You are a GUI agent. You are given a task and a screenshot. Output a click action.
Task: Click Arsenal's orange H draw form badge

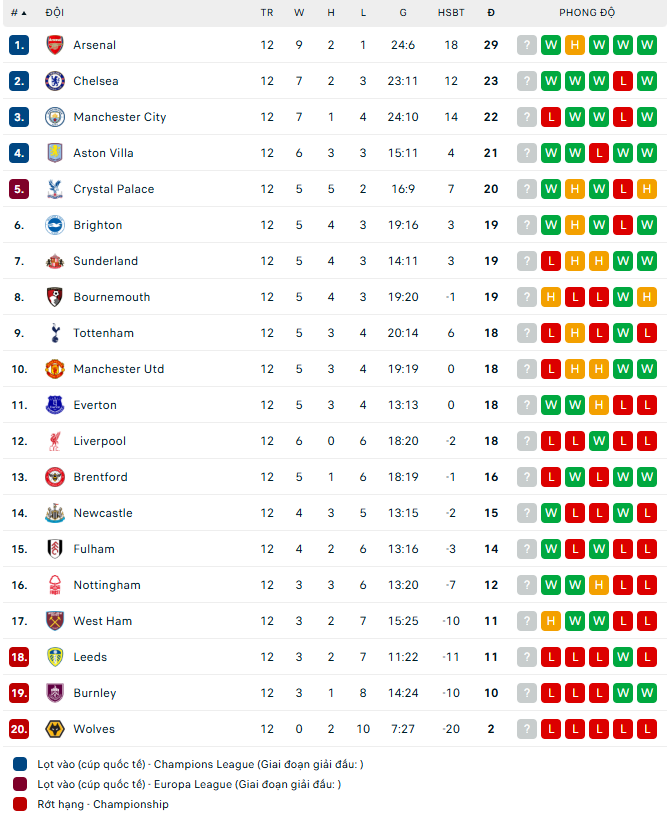pos(575,45)
